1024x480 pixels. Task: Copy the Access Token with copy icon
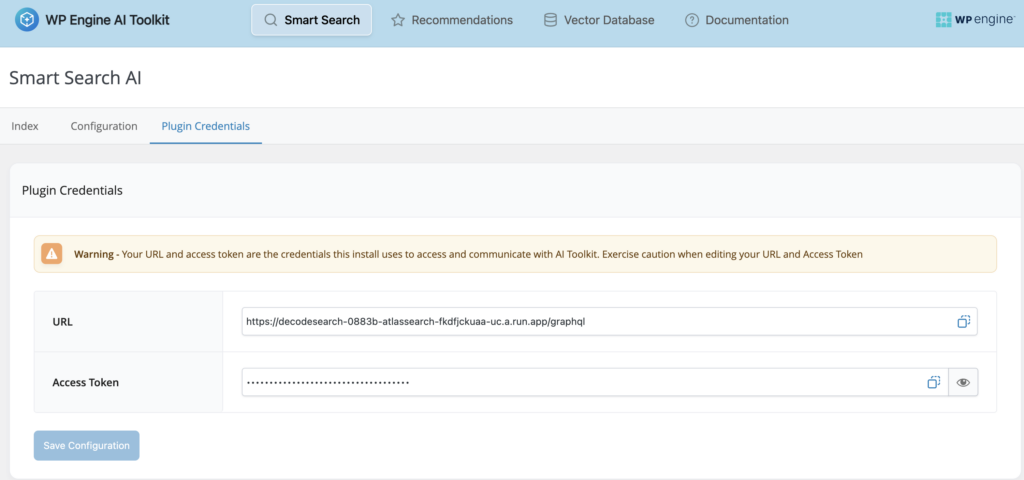click(932, 382)
